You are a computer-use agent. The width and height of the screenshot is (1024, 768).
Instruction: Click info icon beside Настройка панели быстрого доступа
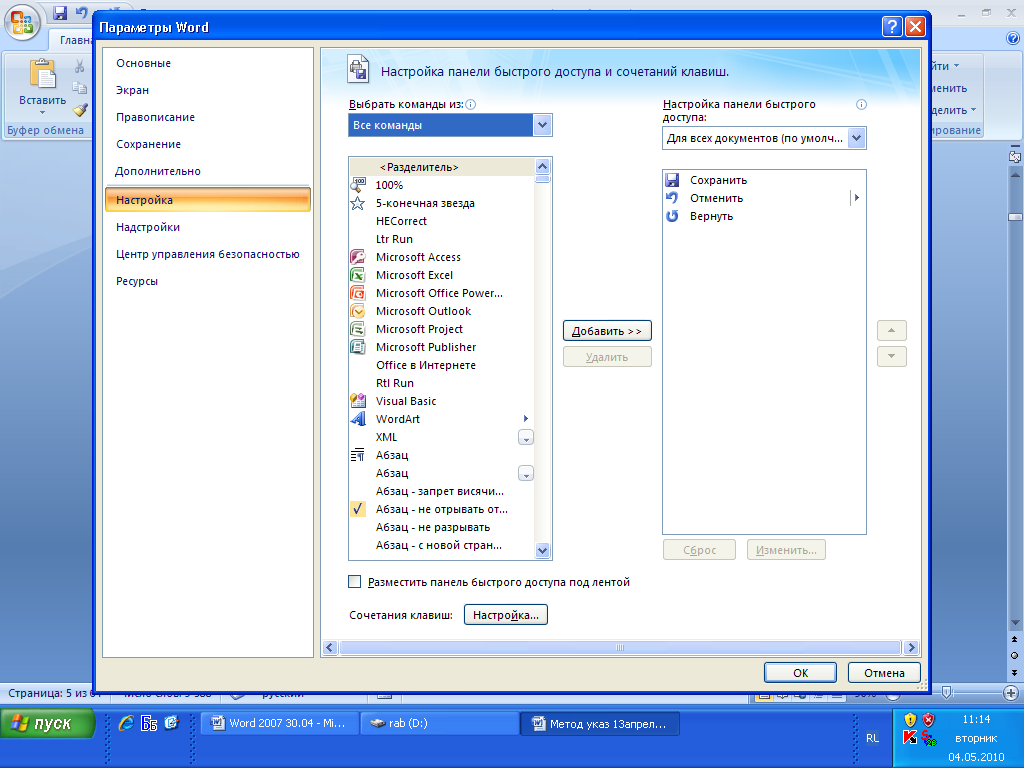click(861, 104)
